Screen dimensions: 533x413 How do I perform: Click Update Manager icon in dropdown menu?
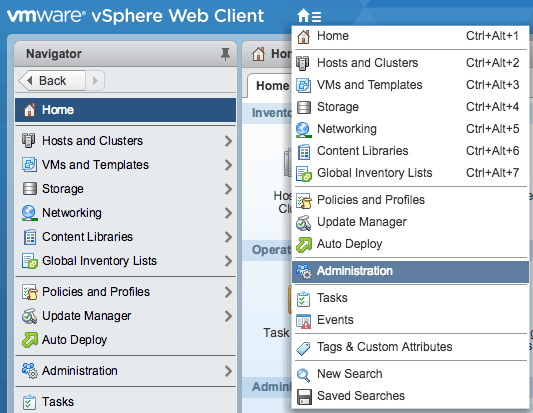click(x=303, y=222)
